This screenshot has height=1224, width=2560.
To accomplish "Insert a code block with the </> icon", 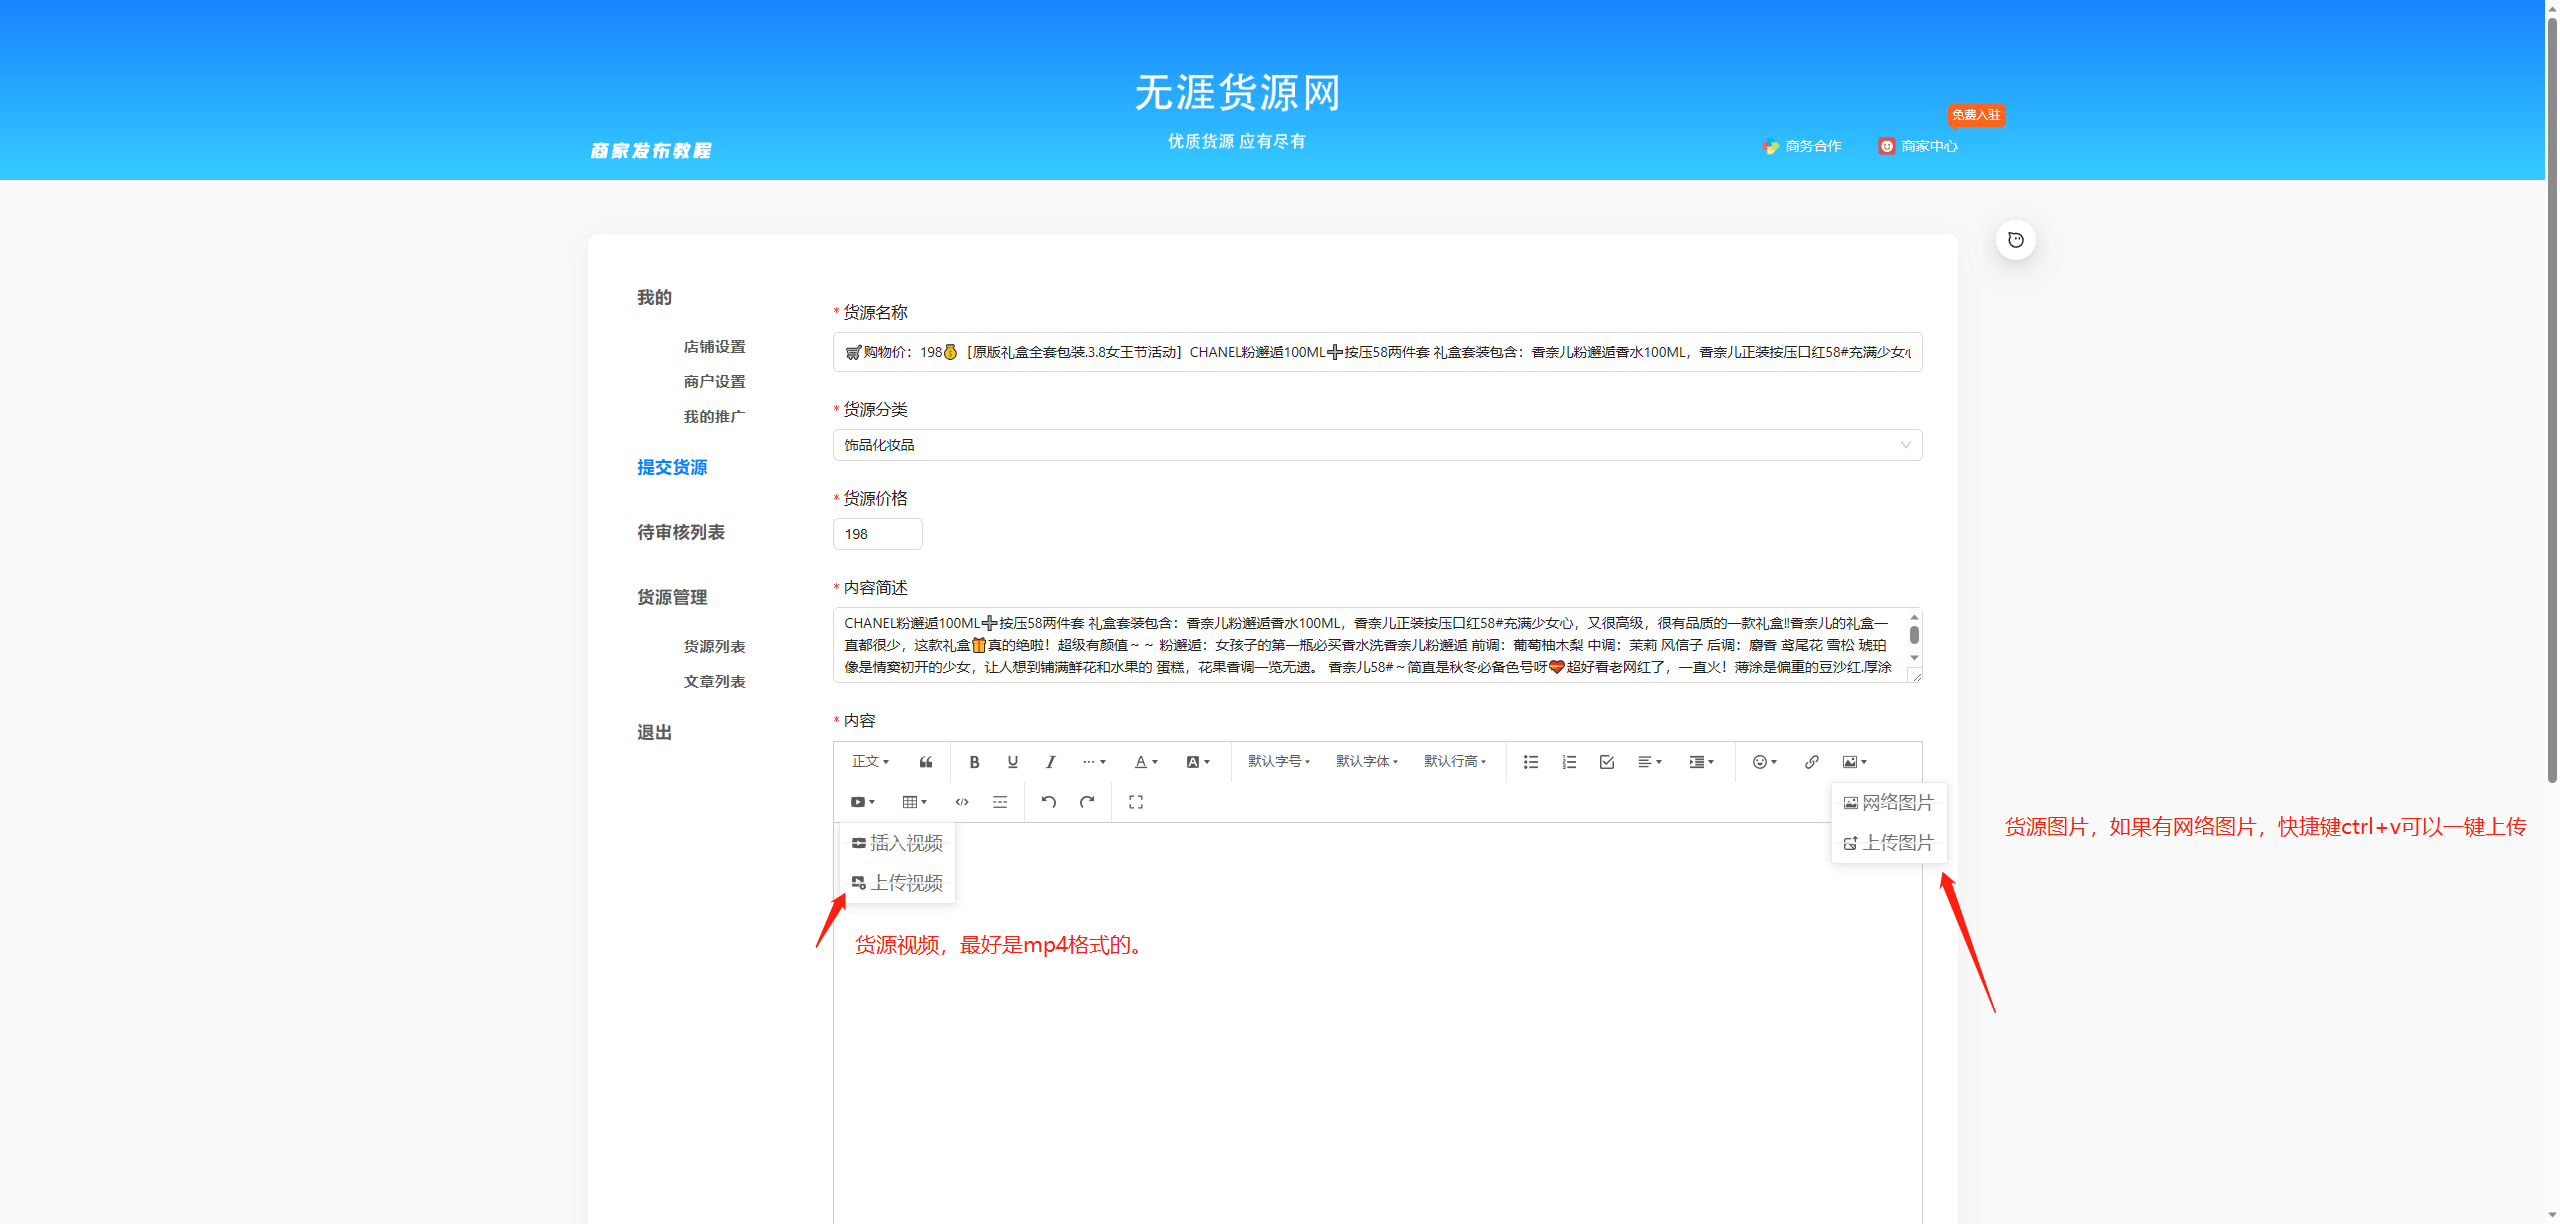I will pyautogui.click(x=962, y=801).
